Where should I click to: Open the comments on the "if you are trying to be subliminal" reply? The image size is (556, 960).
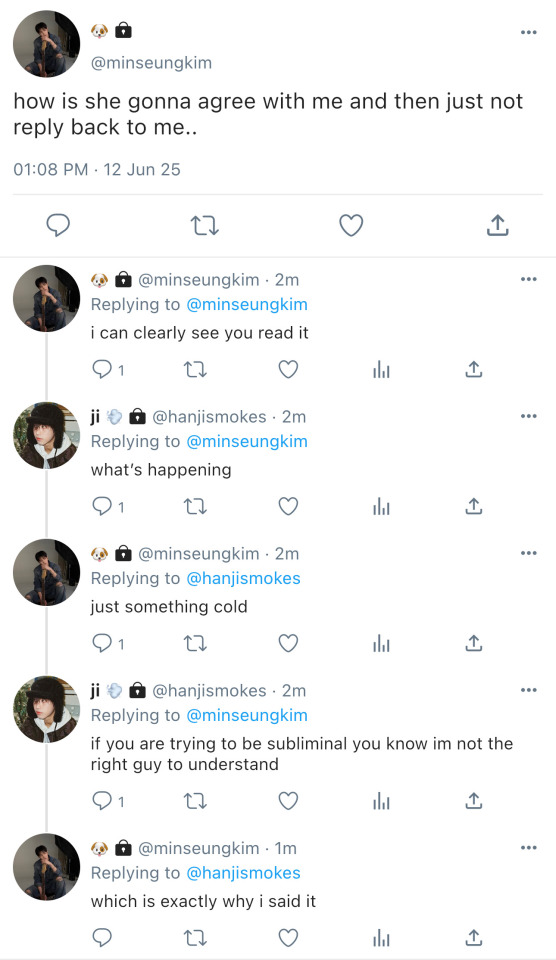108,801
